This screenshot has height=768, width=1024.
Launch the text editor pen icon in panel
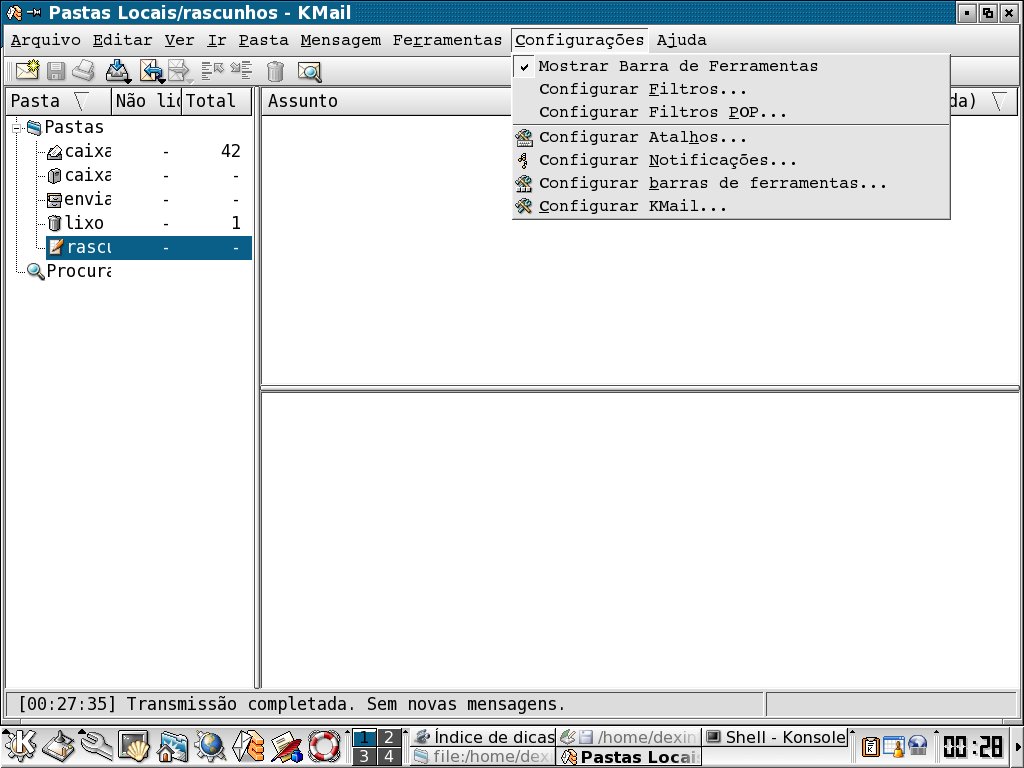[x=286, y=746]
